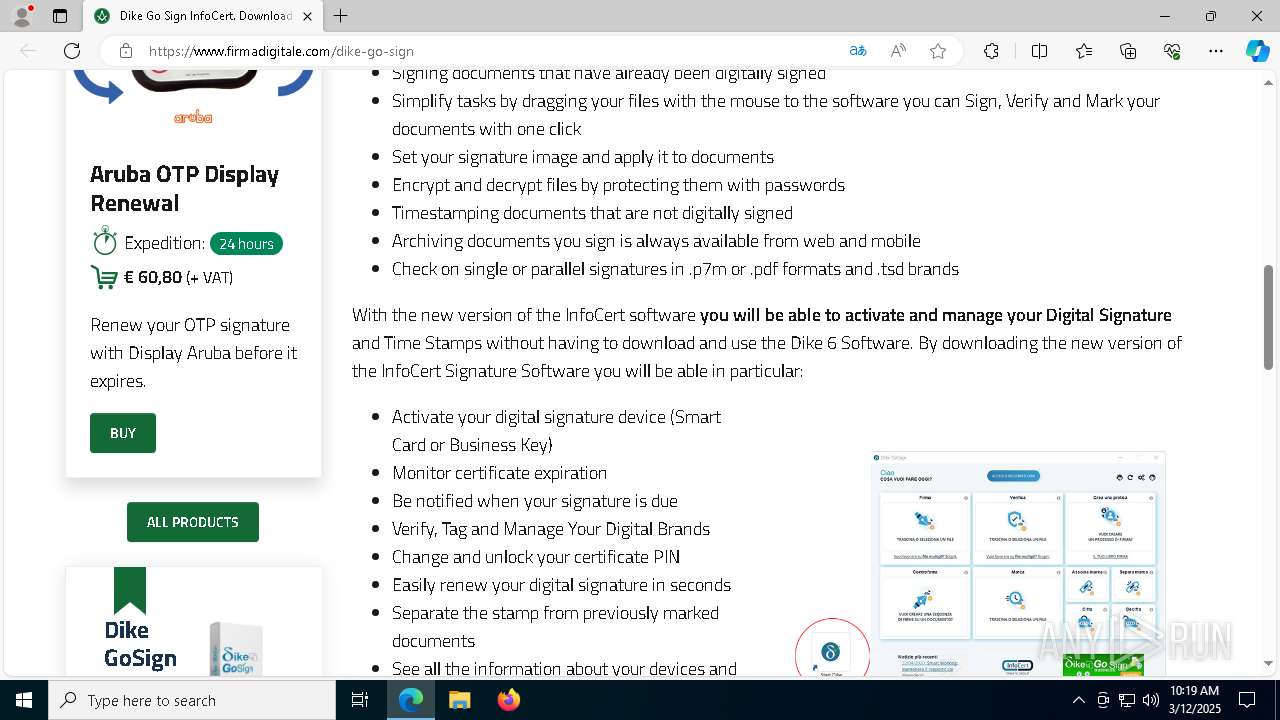Click the Dike GoSign software screenshot

click(x=1019, y=563)
